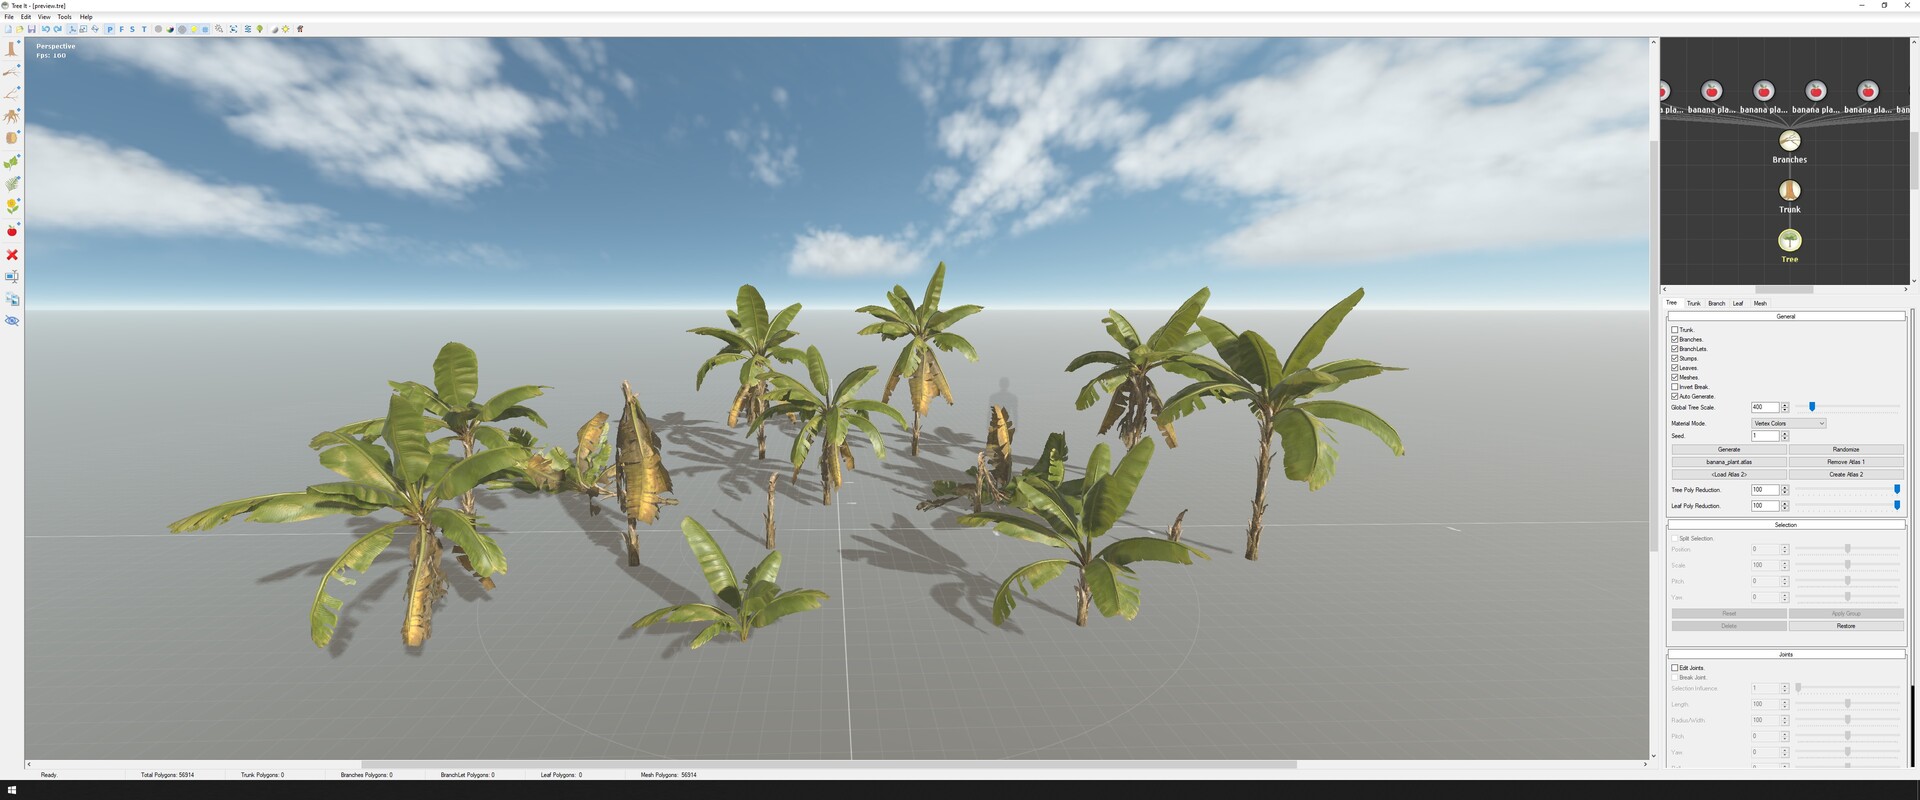Redo the action in toolbar
The image size is (1920, 800).
pos(58,29)
